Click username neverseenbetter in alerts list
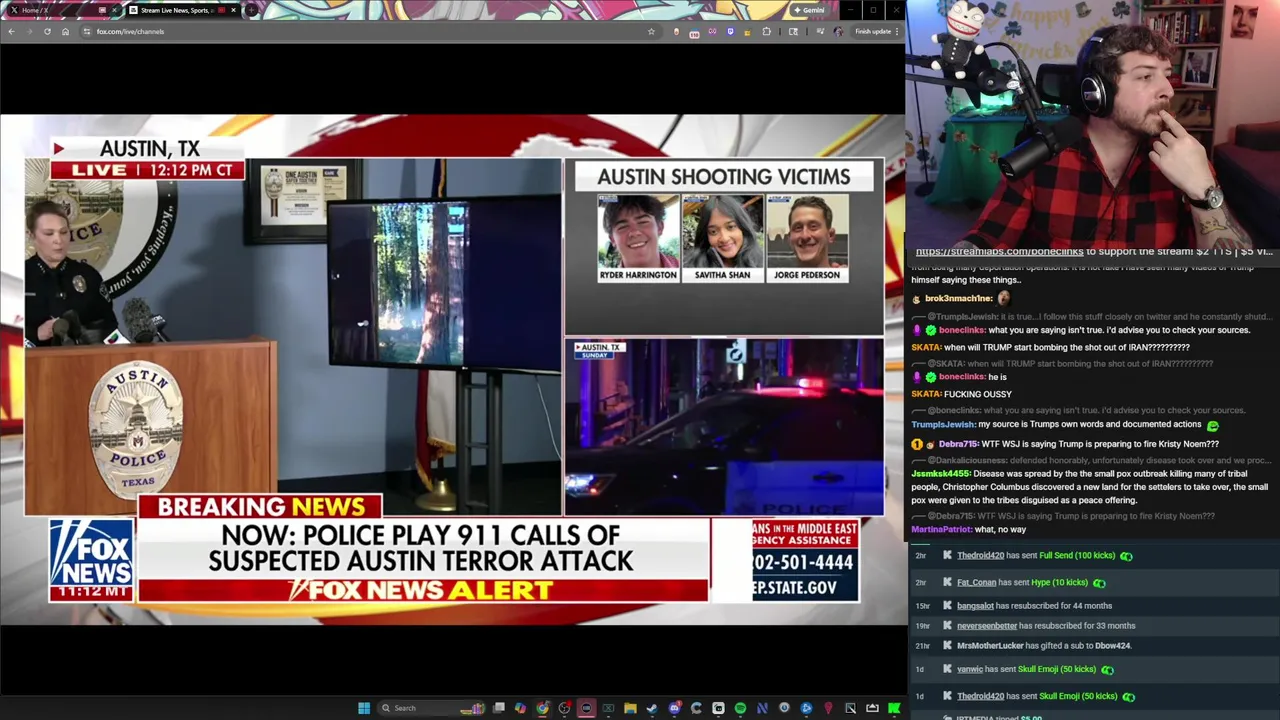 (987, 626)
